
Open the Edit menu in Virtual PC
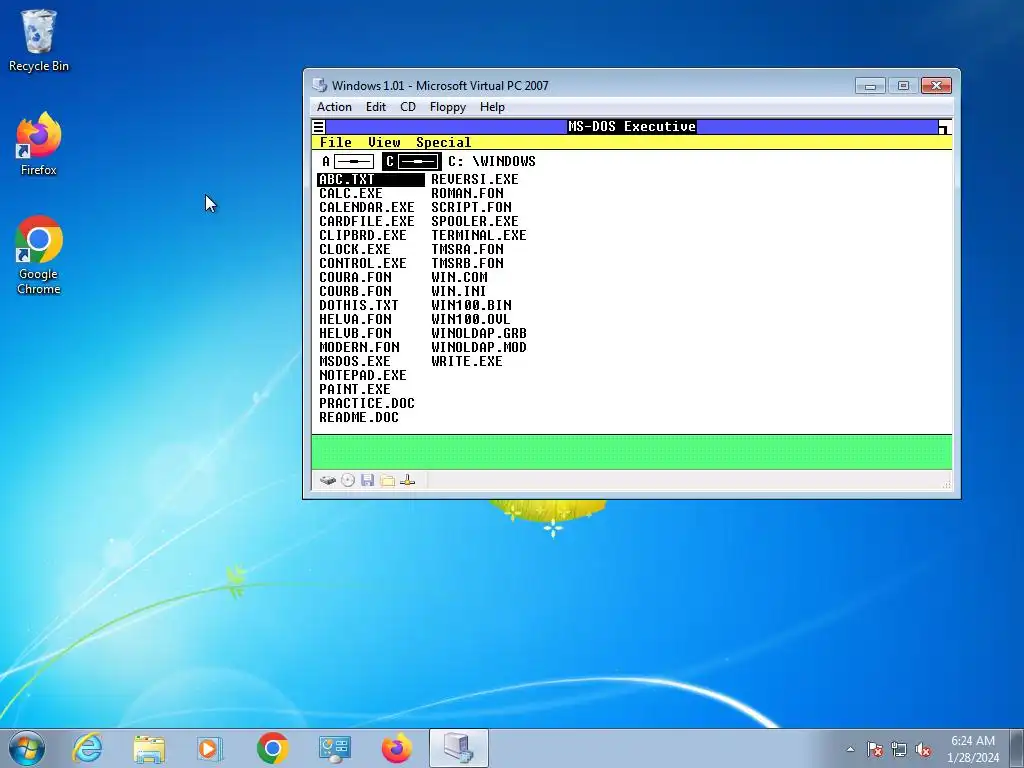click(376, 107)
